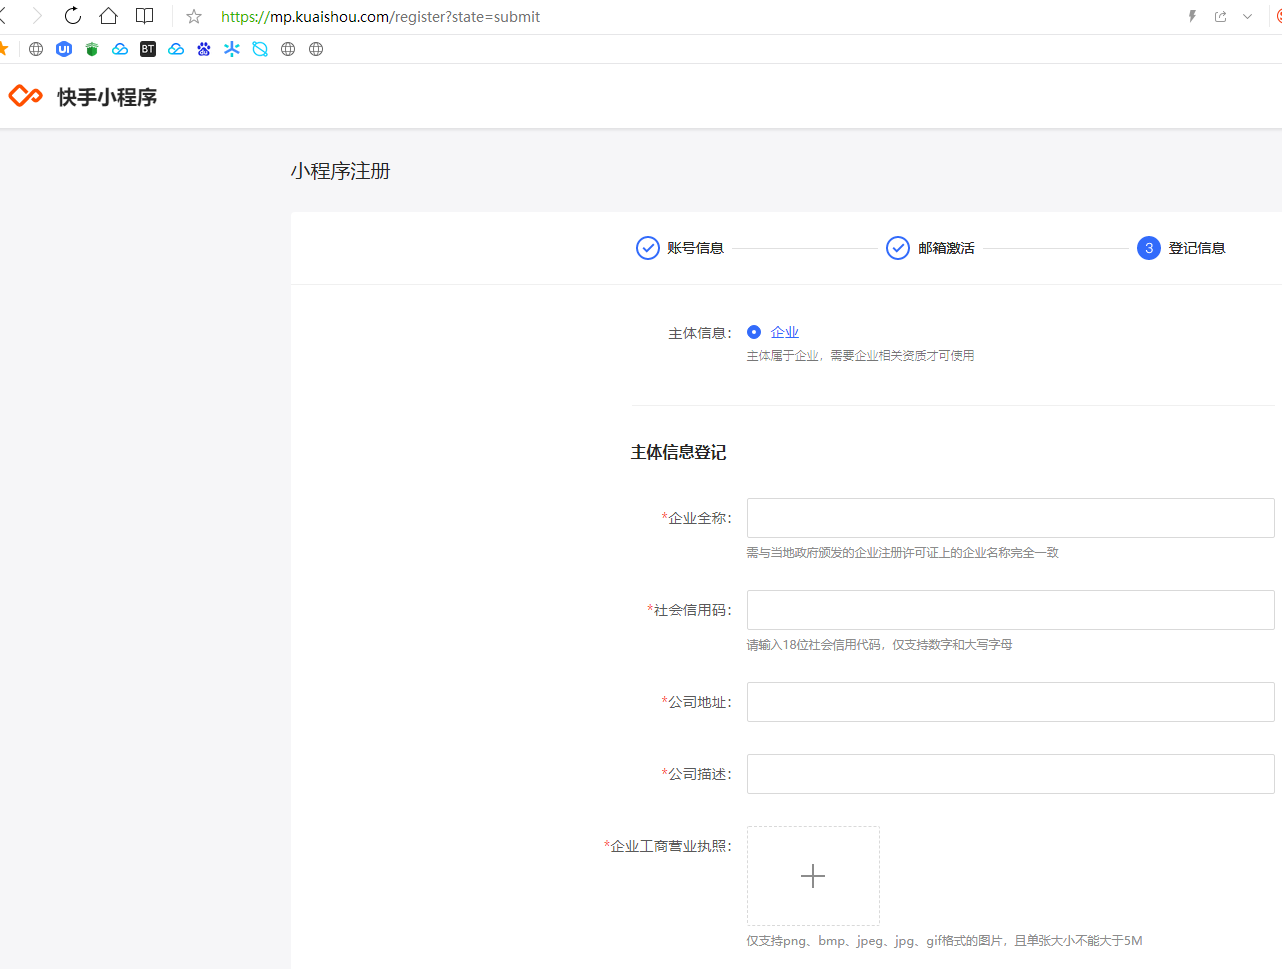Reload the page with the refresh icon

(x=73, y=16)
